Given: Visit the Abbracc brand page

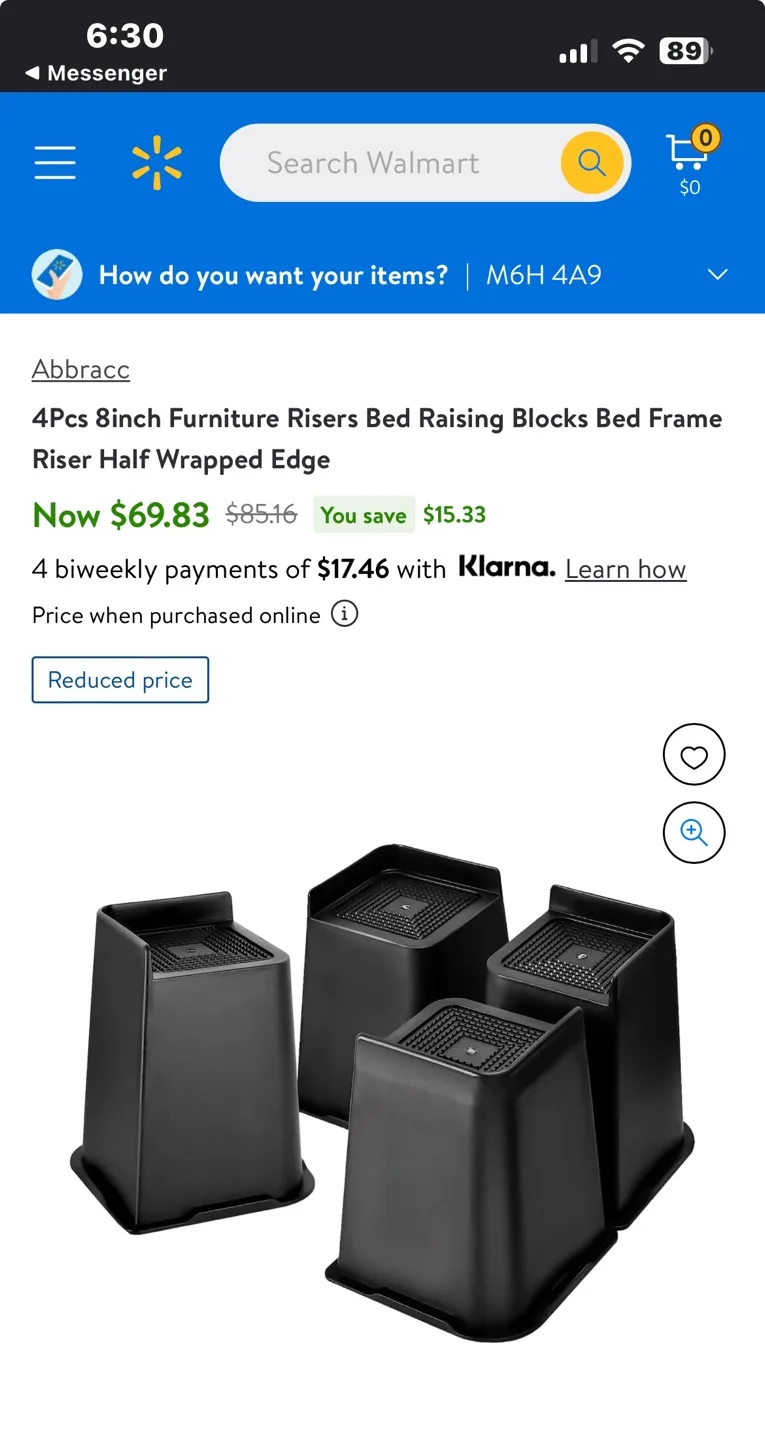Looking at the screenshot, I should 80,369.
